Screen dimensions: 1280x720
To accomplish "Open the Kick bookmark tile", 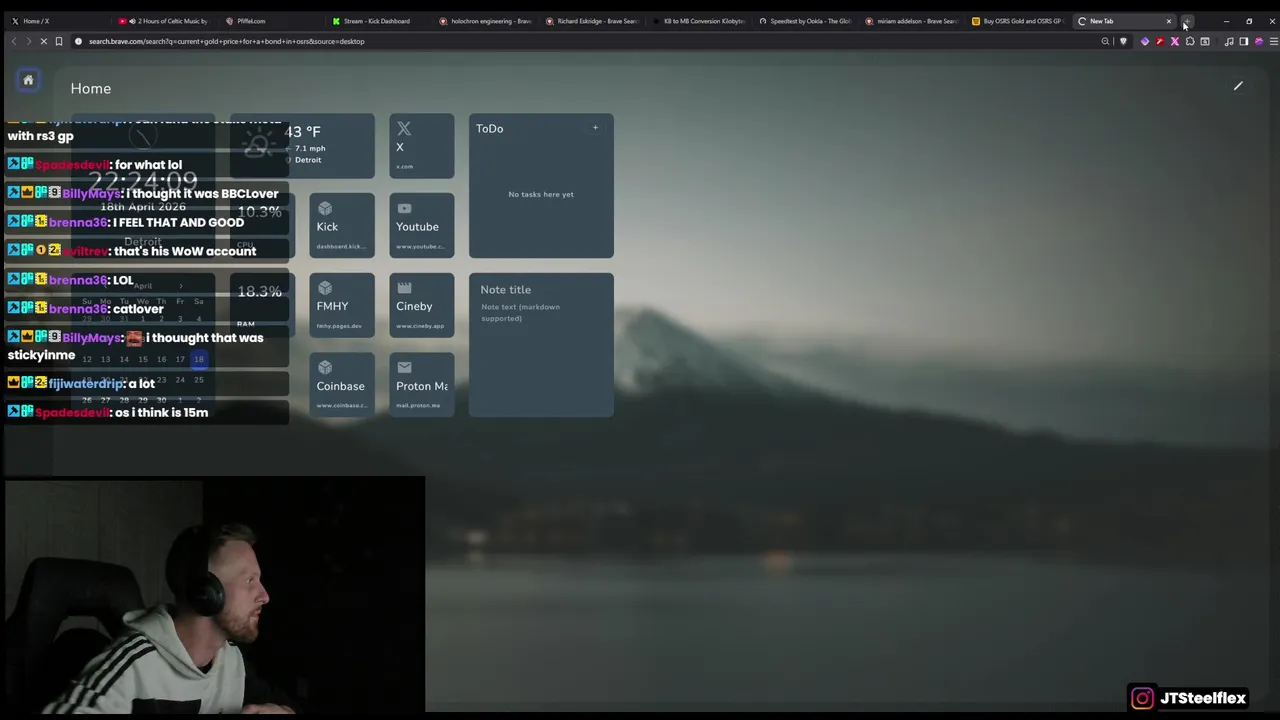I will [342, 226].
